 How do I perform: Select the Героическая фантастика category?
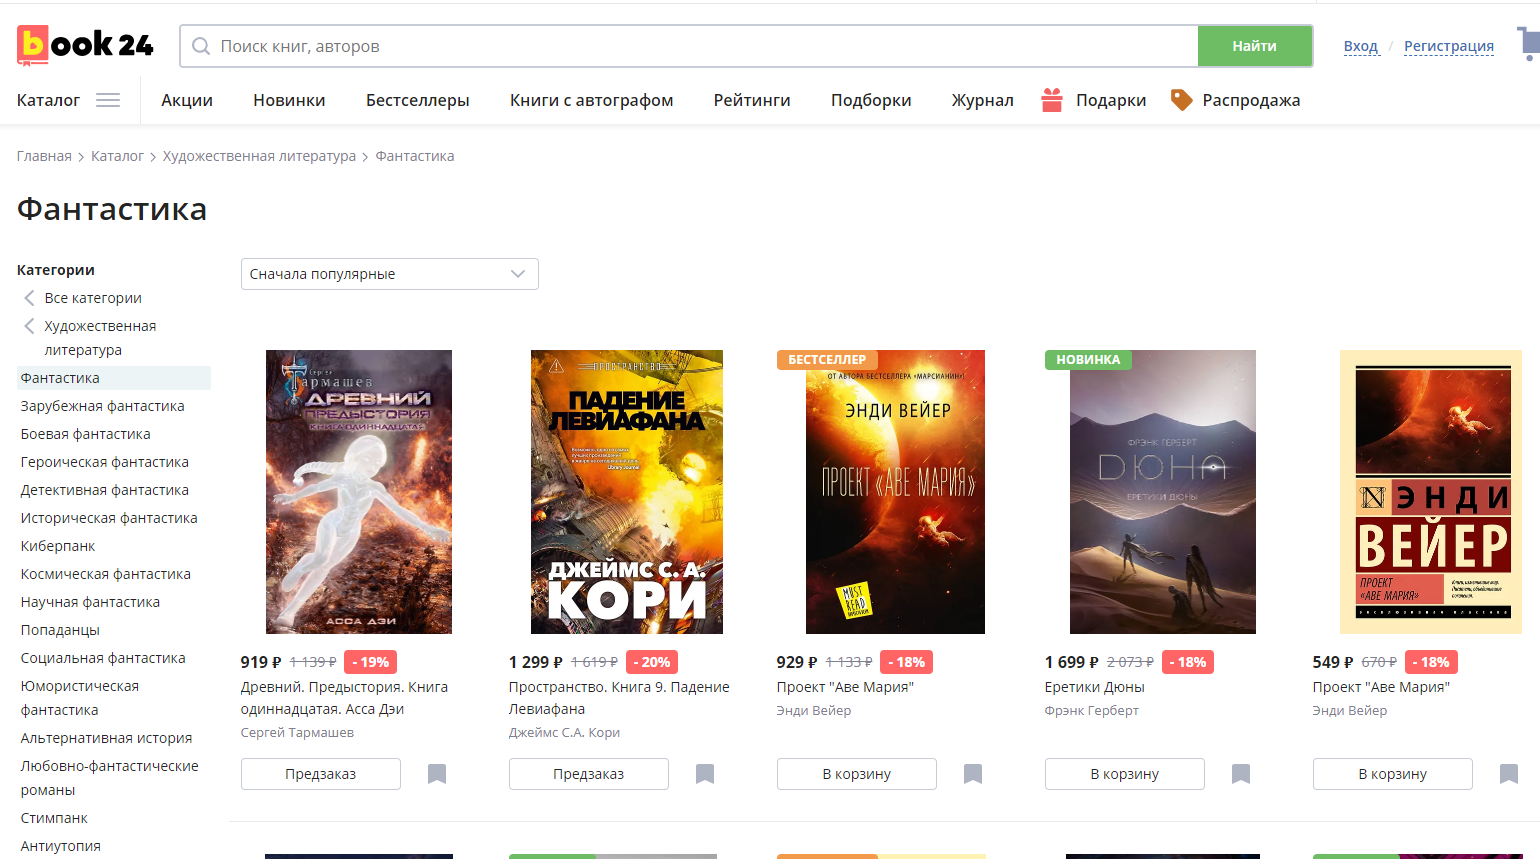(105, 462)
